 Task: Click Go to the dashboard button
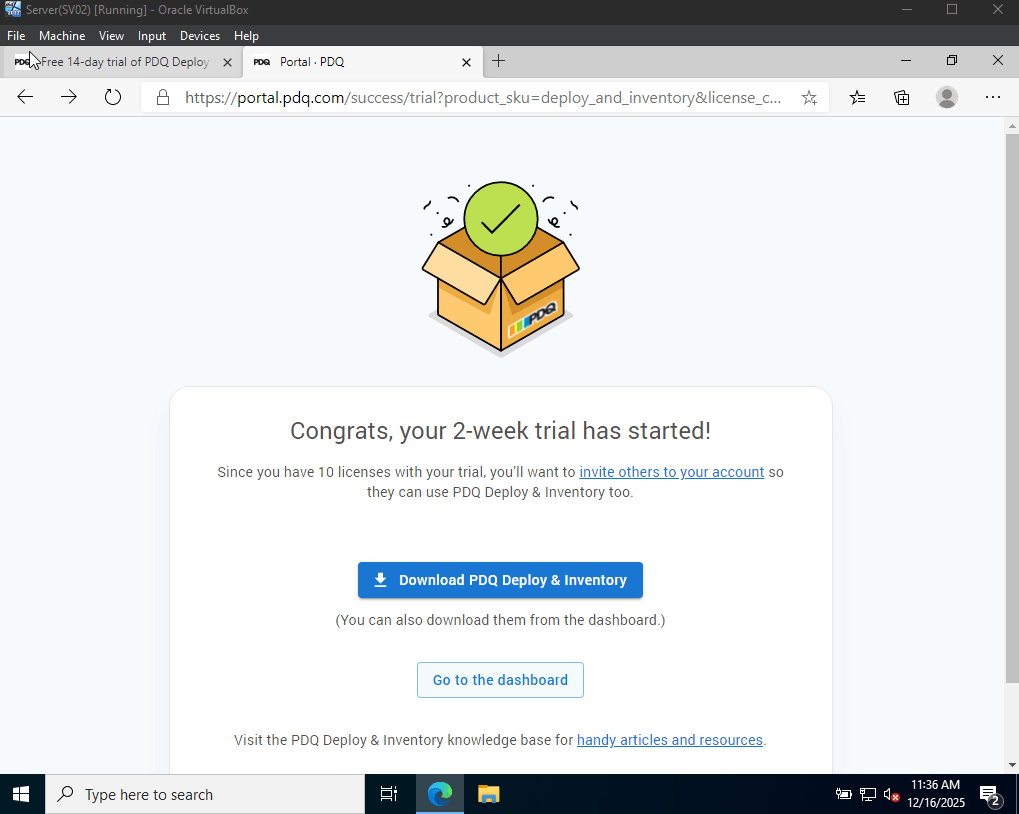pyautogui.click(x=500, y=680)
